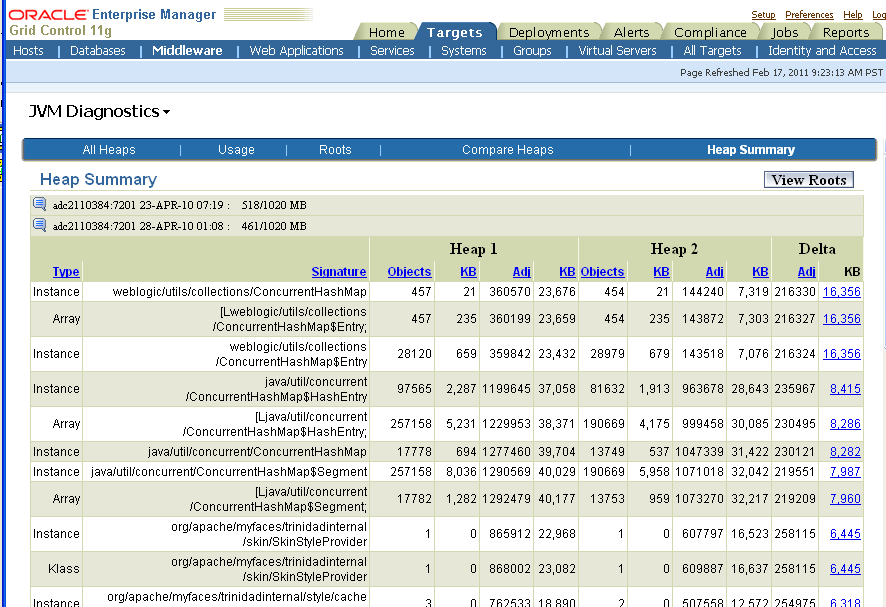Open the 8,286 delta link

point(845,424)
